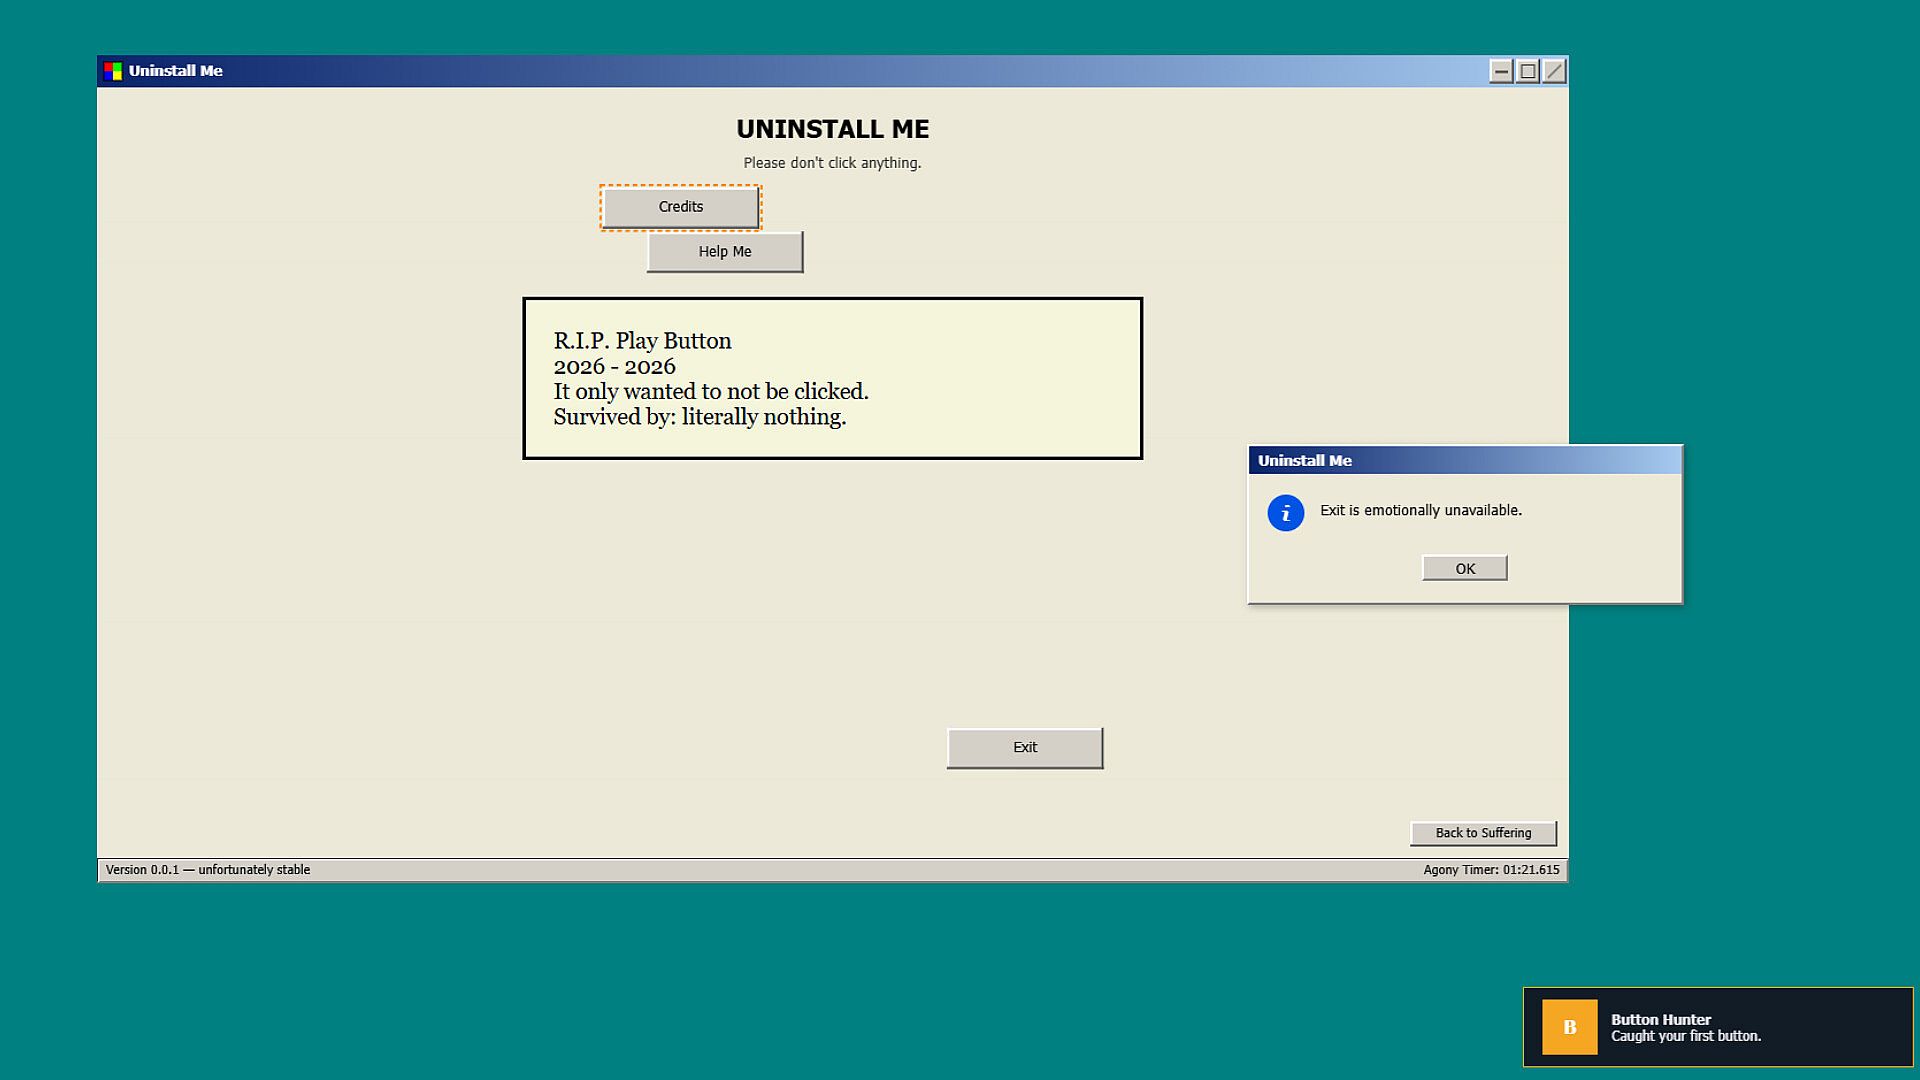Click the Credits button

pyautogui.click(x=681, y=207)
